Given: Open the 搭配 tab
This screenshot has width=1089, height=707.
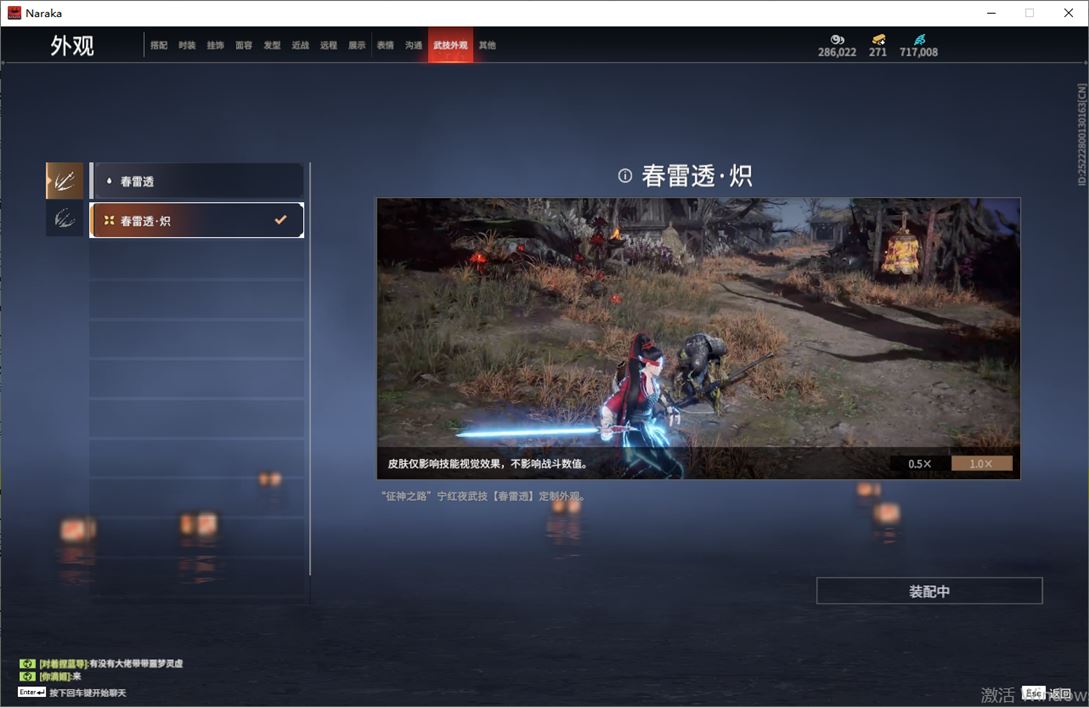Looking at the screenshot, I should (x=159, y=45).
